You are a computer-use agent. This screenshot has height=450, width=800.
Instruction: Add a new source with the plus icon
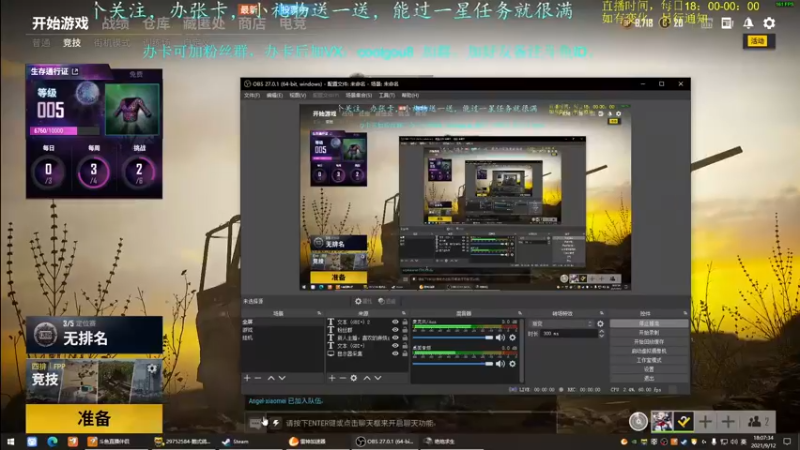[332, 378]
